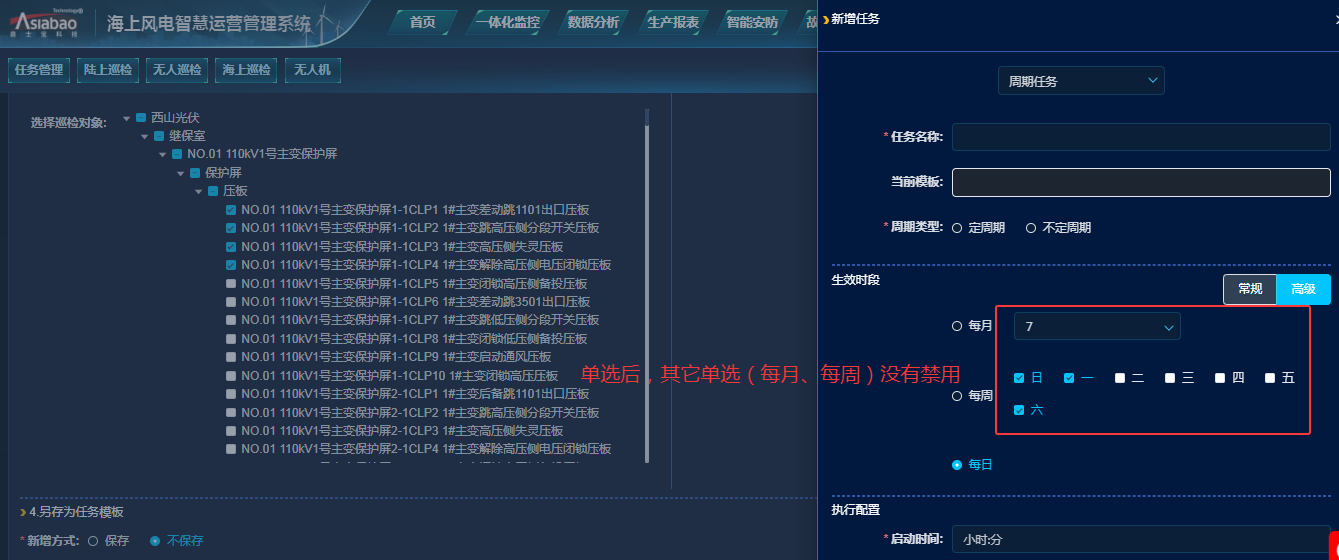Toggle the 保护屏 node checkbox
1339x560 pixels.
(195, 173)
